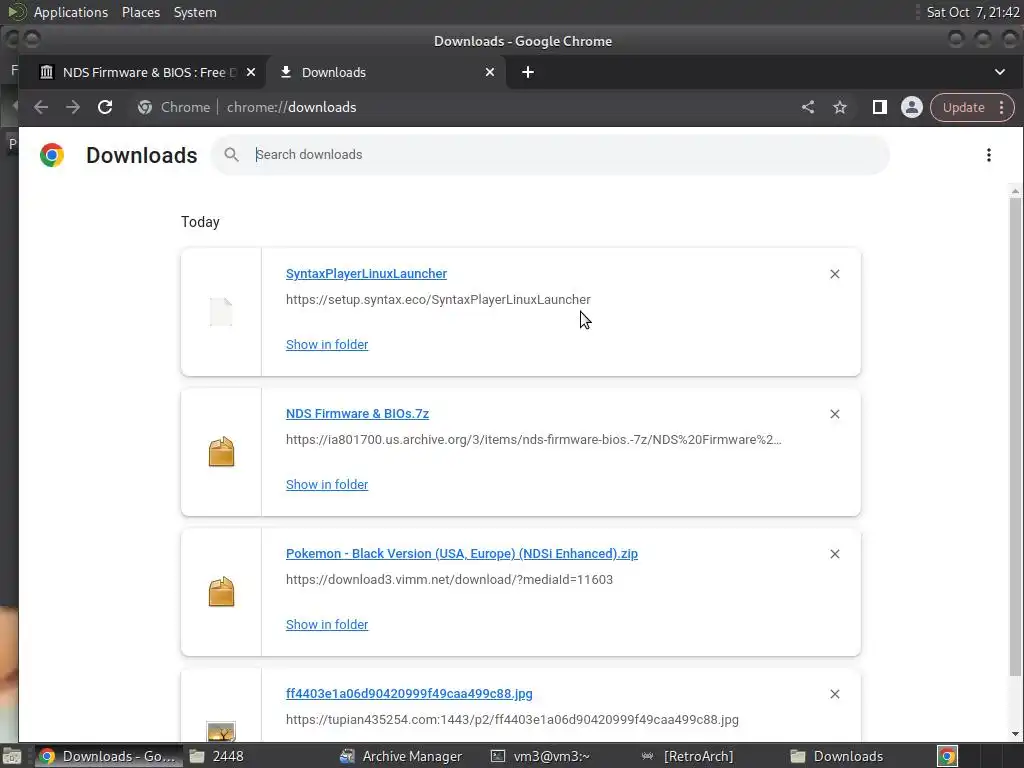Open the Chrome side panel icon

[x=880, y=107]
